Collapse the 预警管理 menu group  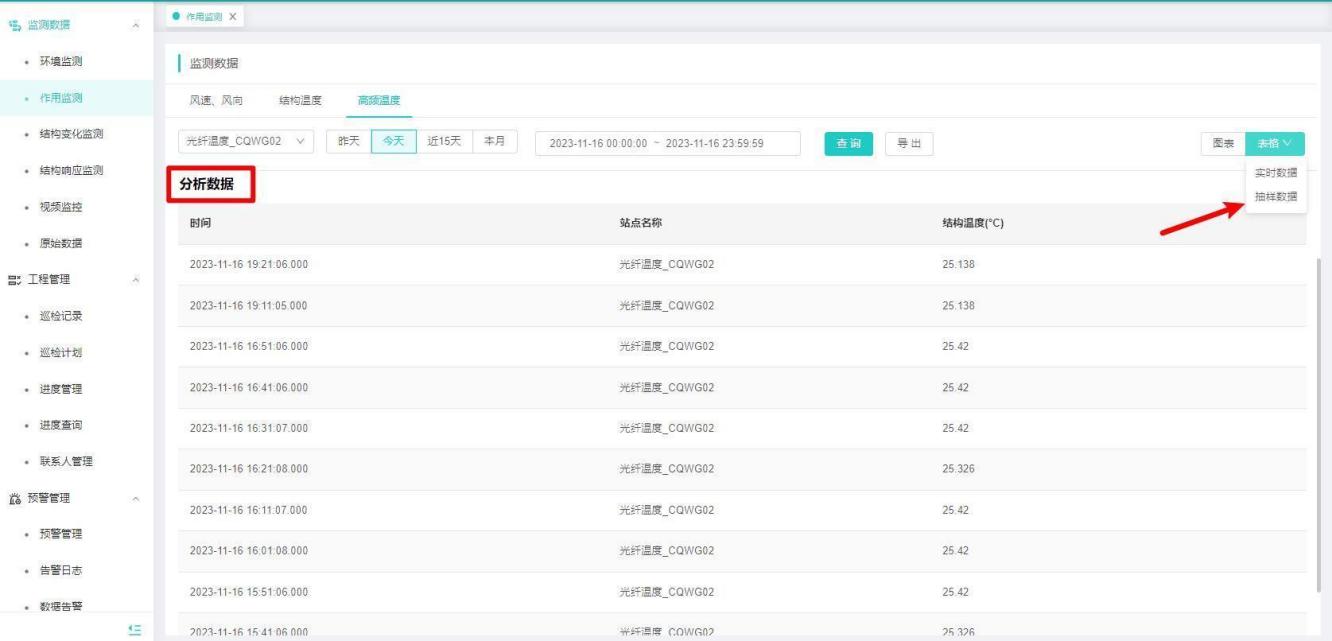(x=135, y=498)
